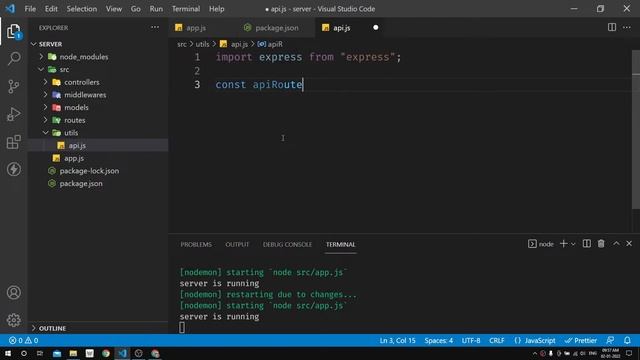This screenshot has width=640, height=360.
Task: Open the View menu
Action: coord(113,9)
